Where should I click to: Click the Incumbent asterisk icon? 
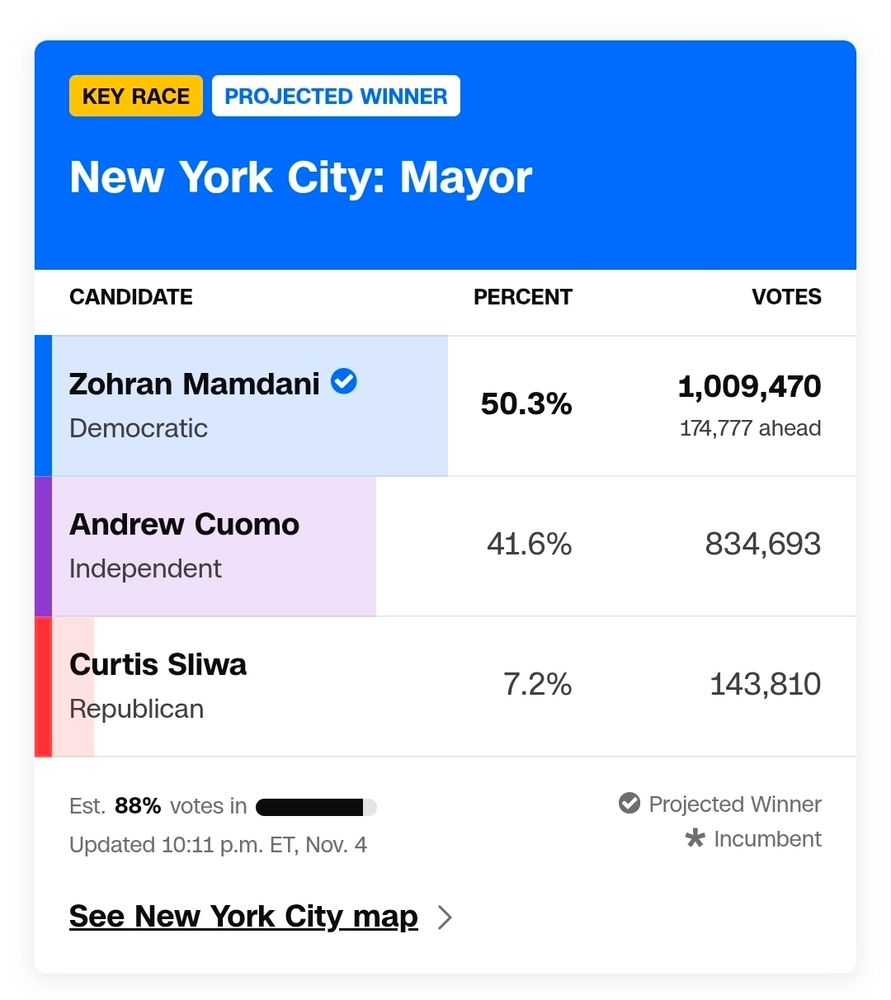tap(695, 838)
